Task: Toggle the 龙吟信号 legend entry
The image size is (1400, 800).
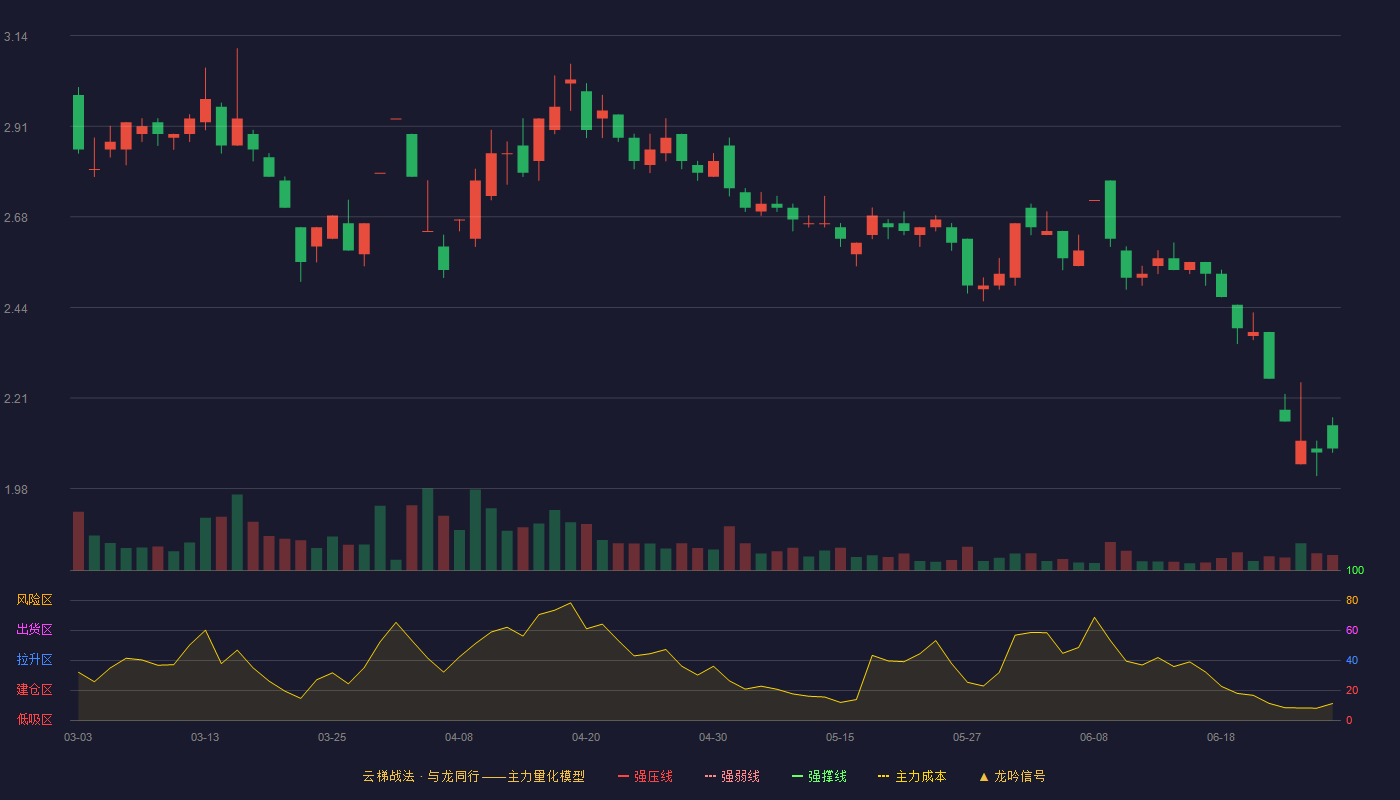Action: (x=1012, y=776)
